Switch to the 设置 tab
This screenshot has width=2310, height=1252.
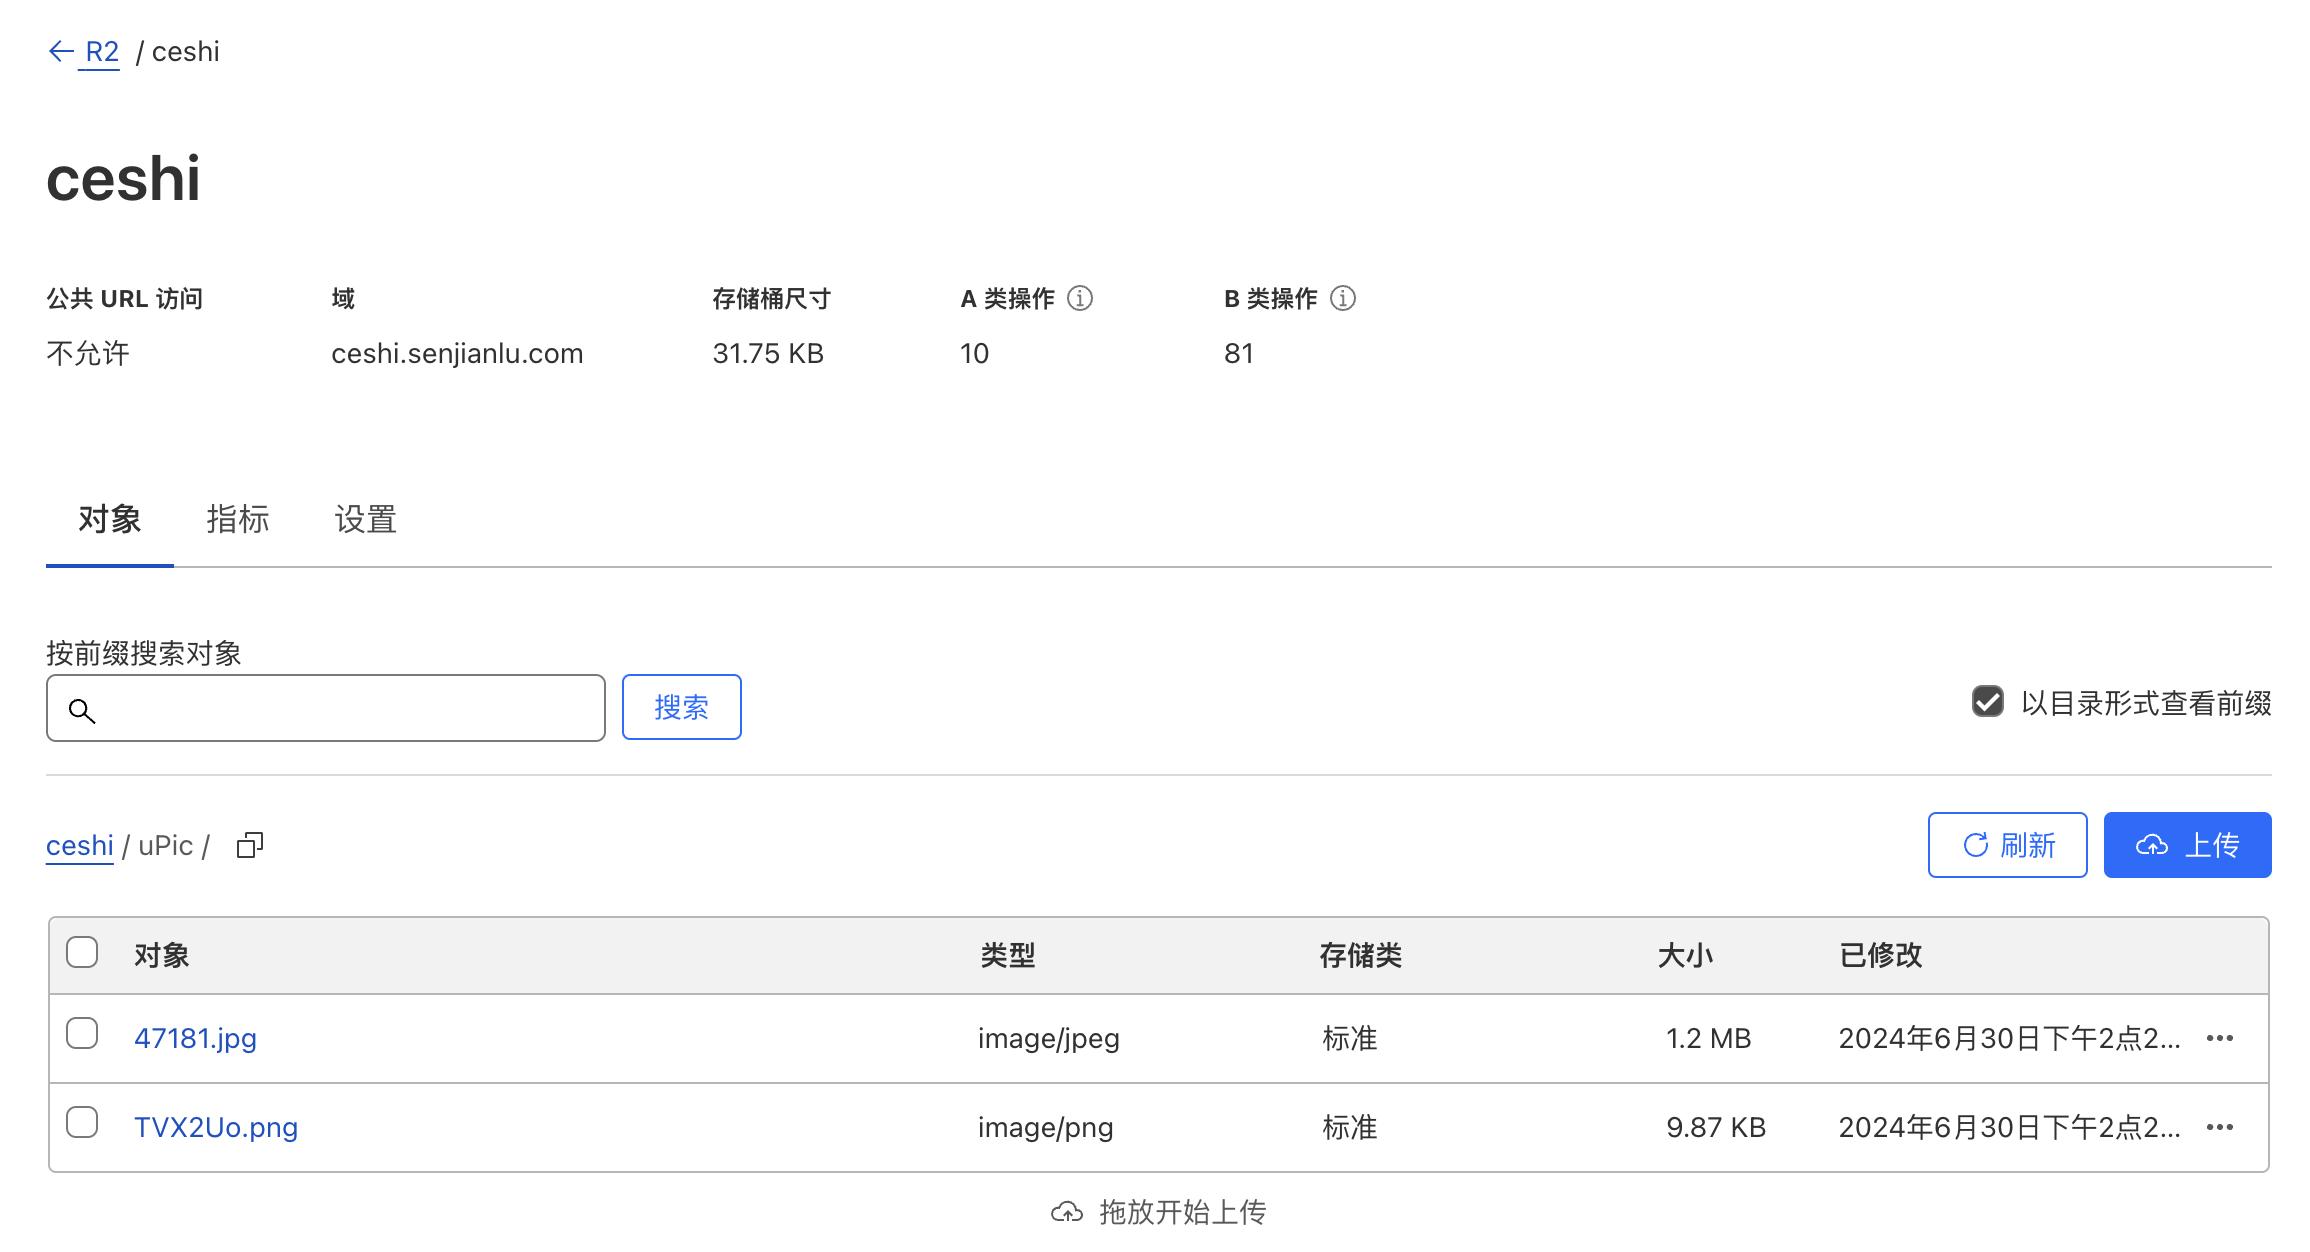[x=366, y=519]
